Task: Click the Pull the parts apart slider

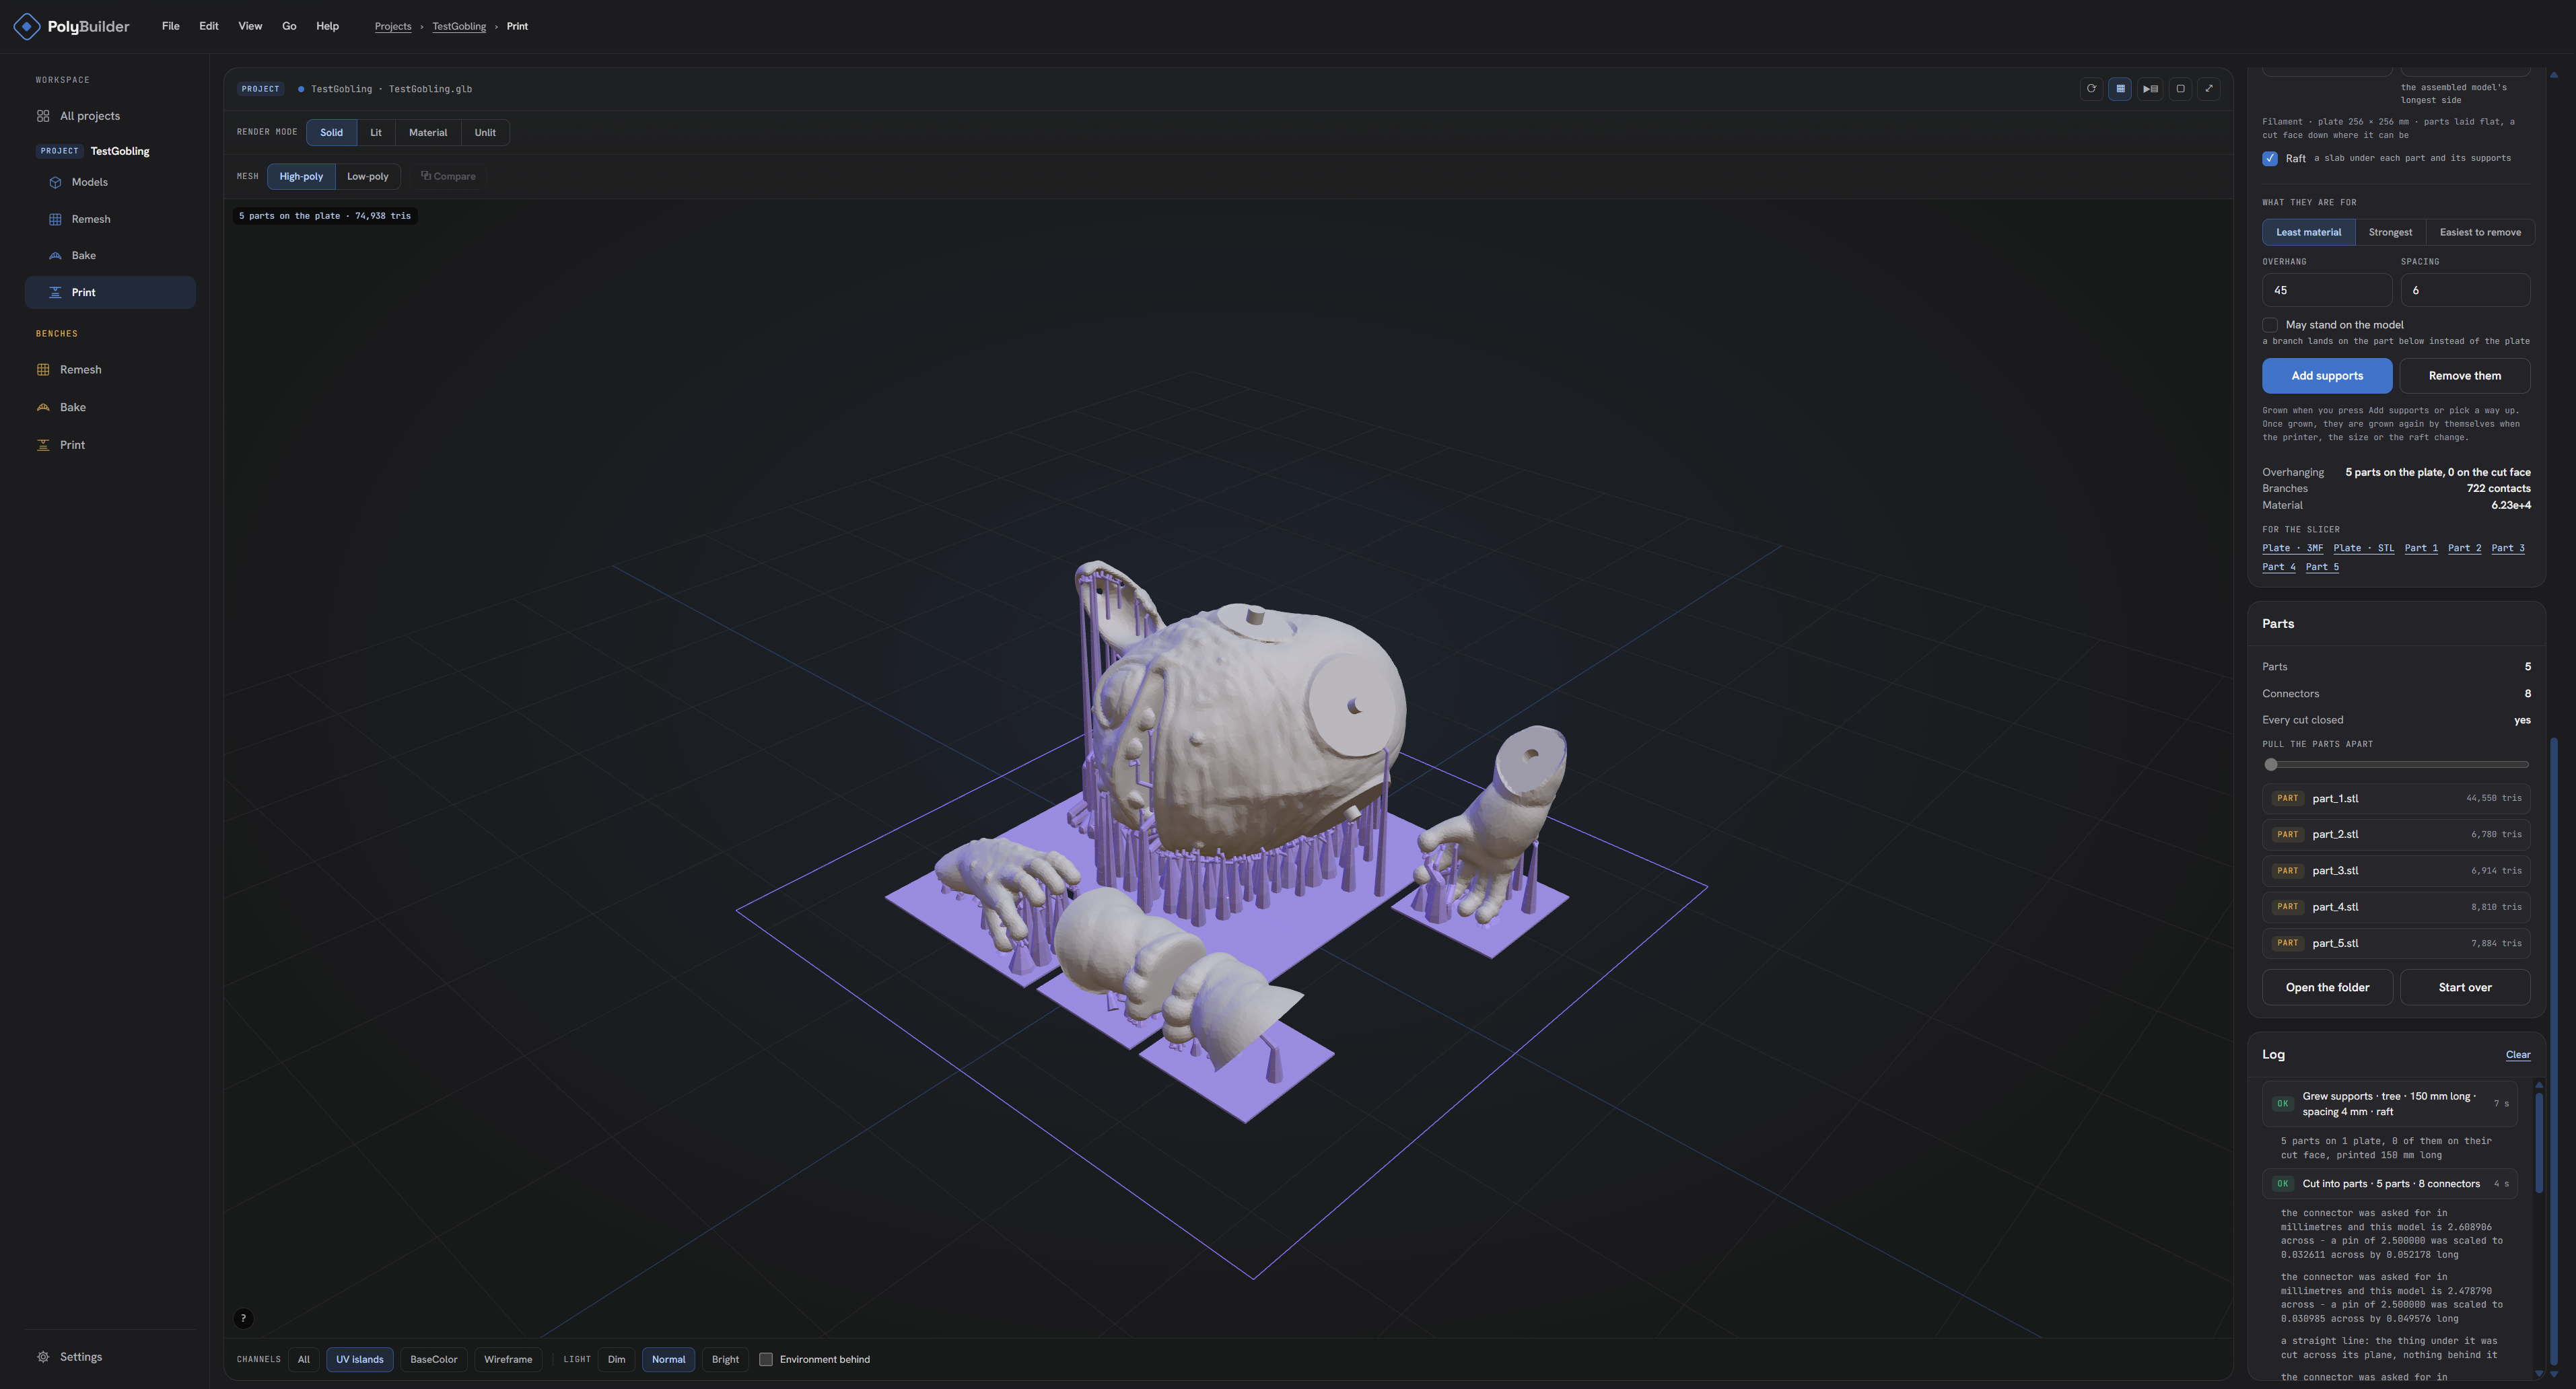Action: click(2396, 765)
